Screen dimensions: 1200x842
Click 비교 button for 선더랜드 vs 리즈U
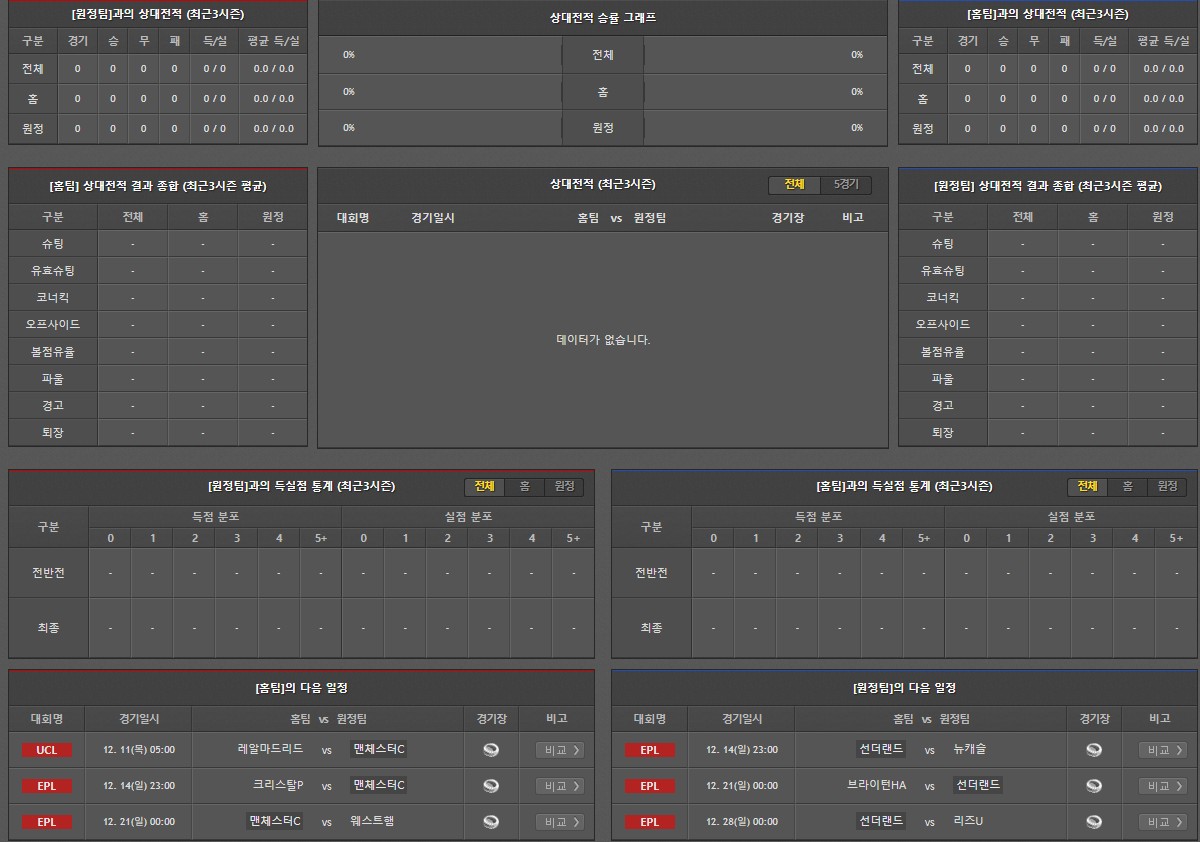(x=1162, y=822)
